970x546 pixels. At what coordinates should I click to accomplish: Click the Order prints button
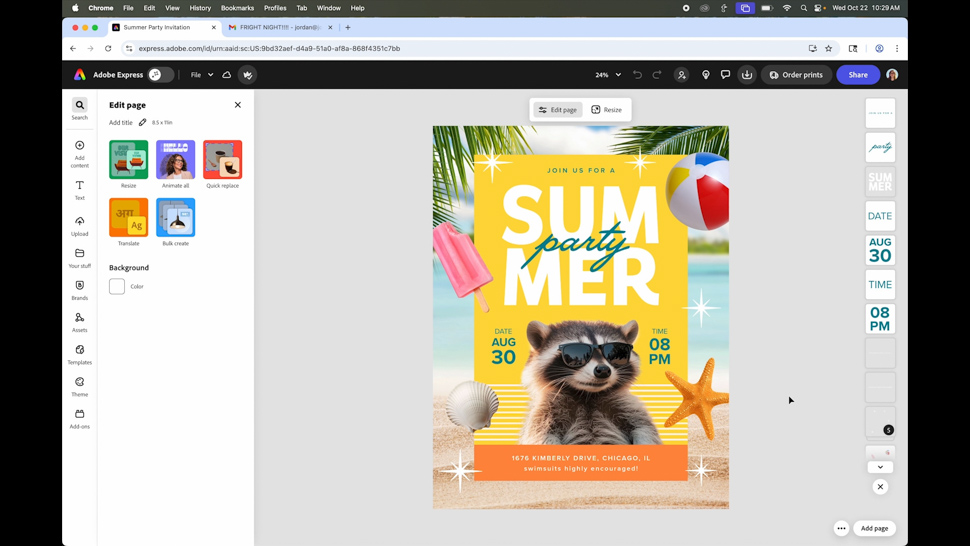(796, 75)
